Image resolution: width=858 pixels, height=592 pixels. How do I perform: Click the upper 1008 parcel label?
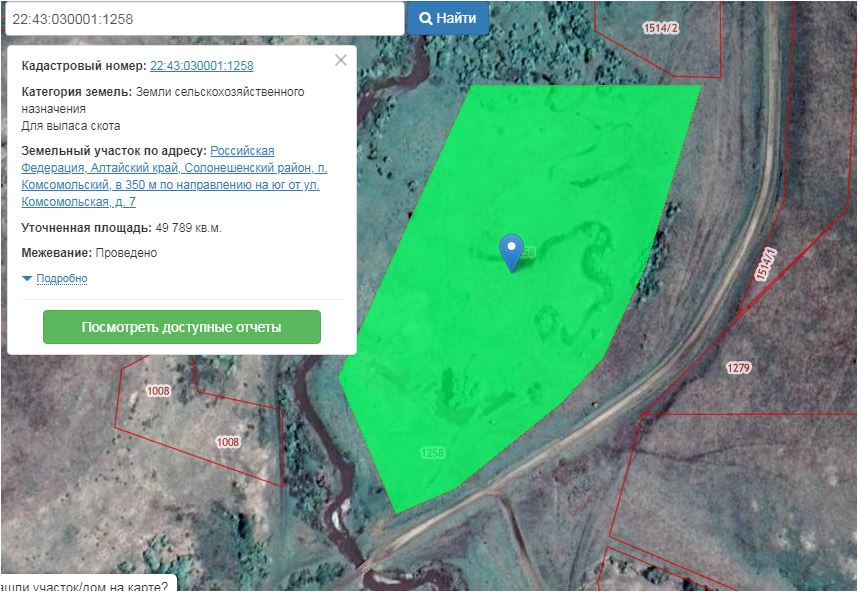158,390
